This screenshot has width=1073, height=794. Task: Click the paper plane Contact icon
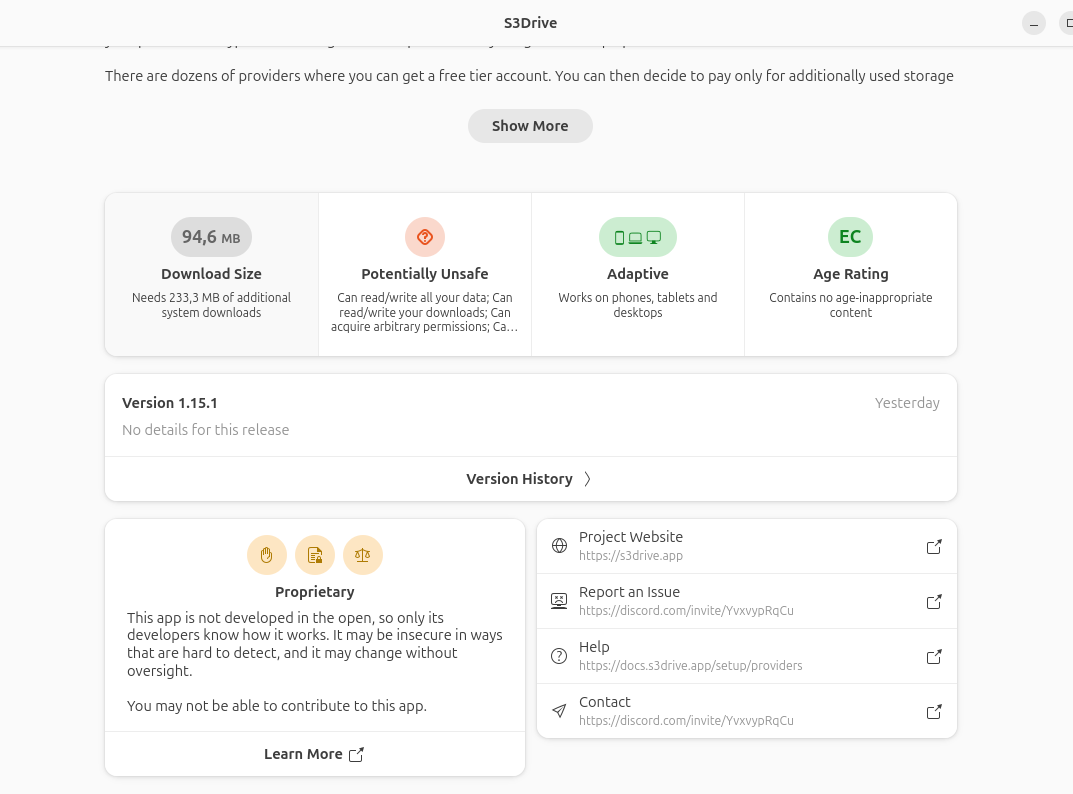(x=559, y=711)
